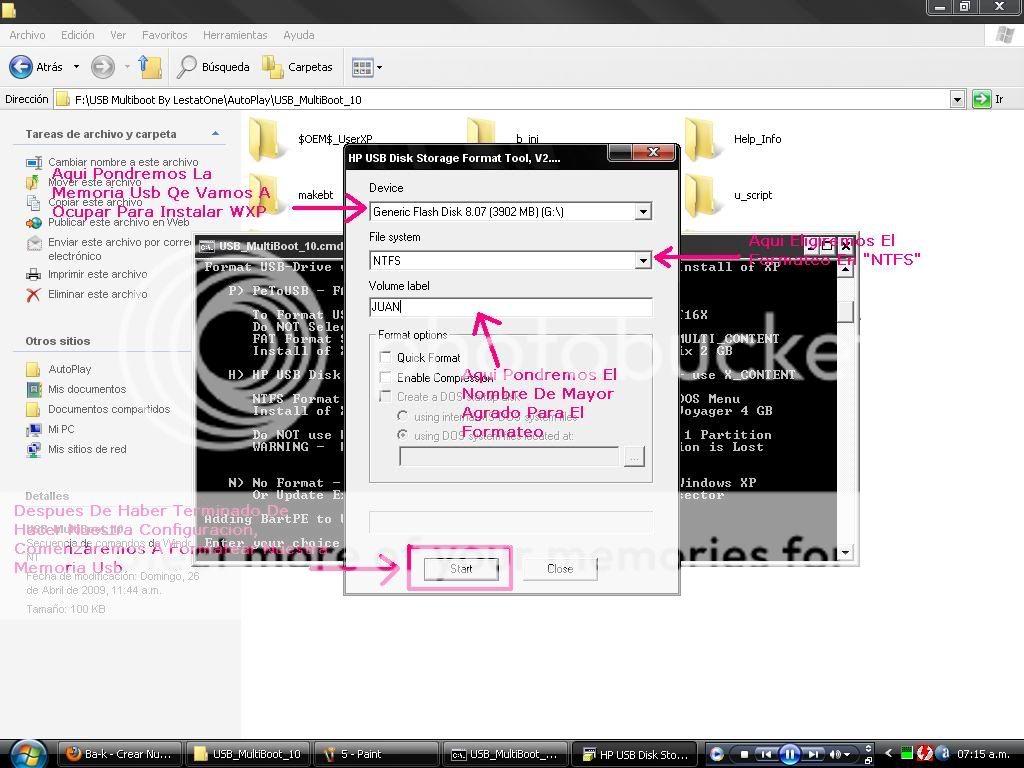Pause the taskbar media player
The height and width of the screenshot is (768, 1024).
pos(789,754)
